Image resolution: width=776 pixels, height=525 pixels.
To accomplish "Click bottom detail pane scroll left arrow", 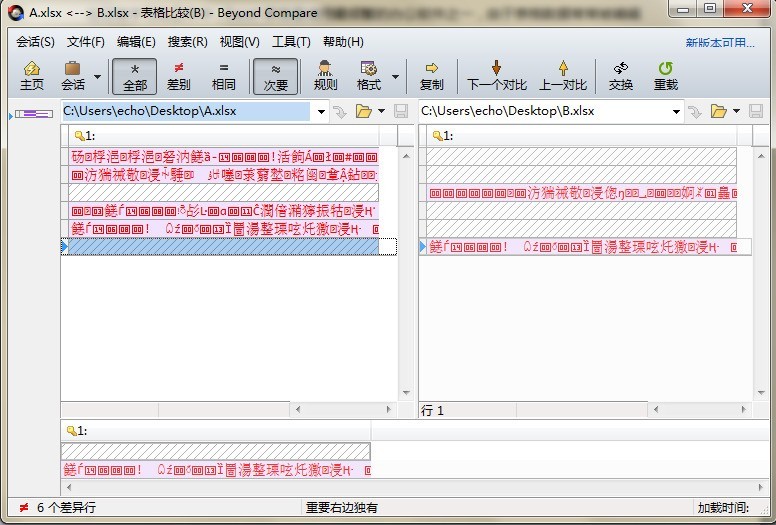I will click(x=68, y=487).
